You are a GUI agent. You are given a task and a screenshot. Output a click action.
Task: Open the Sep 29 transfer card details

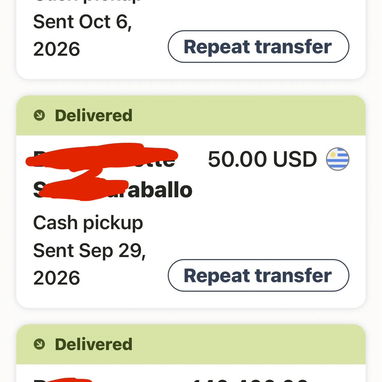[x=191, y=202]
